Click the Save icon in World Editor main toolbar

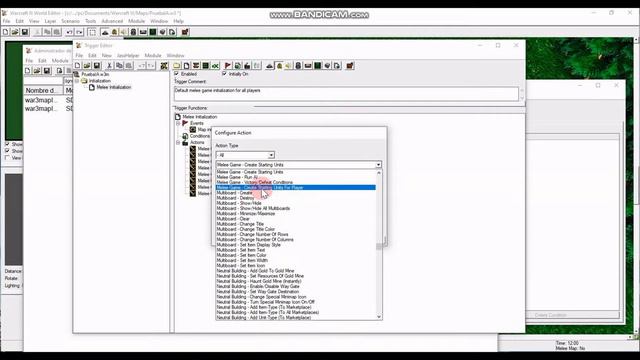pos(25,32)
